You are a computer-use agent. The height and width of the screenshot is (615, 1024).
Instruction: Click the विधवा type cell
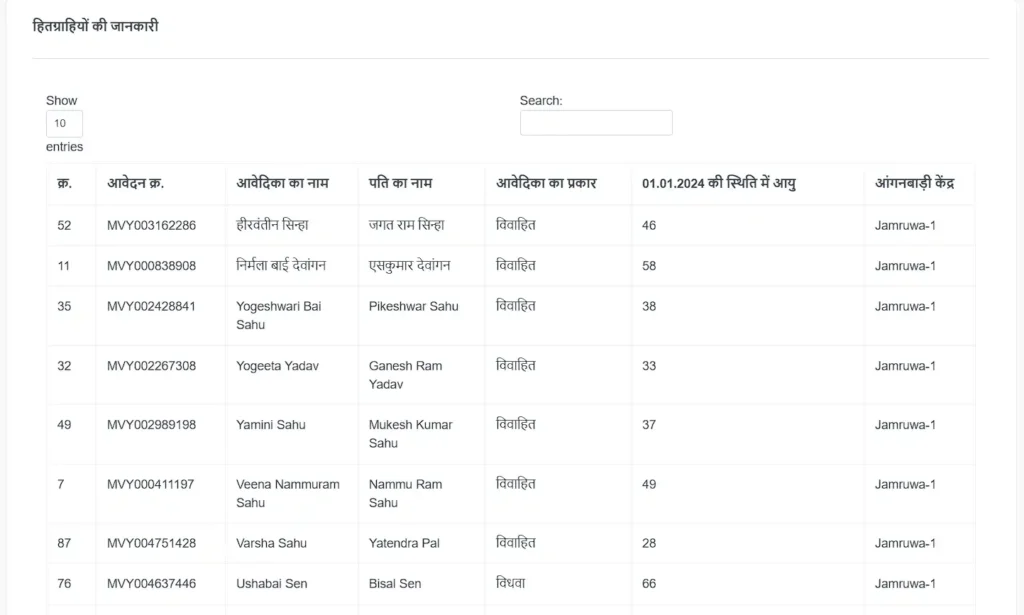pyautogui.click(x=511, y=583)
